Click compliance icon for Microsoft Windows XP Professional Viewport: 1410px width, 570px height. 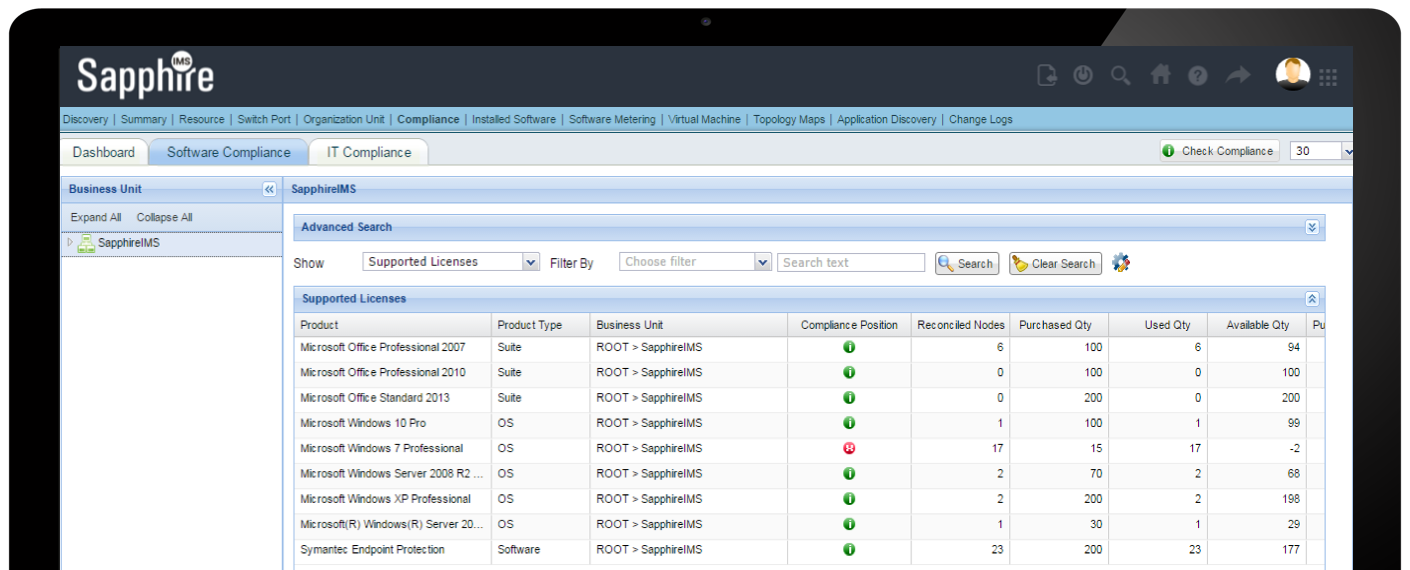[x=849, y=499]
